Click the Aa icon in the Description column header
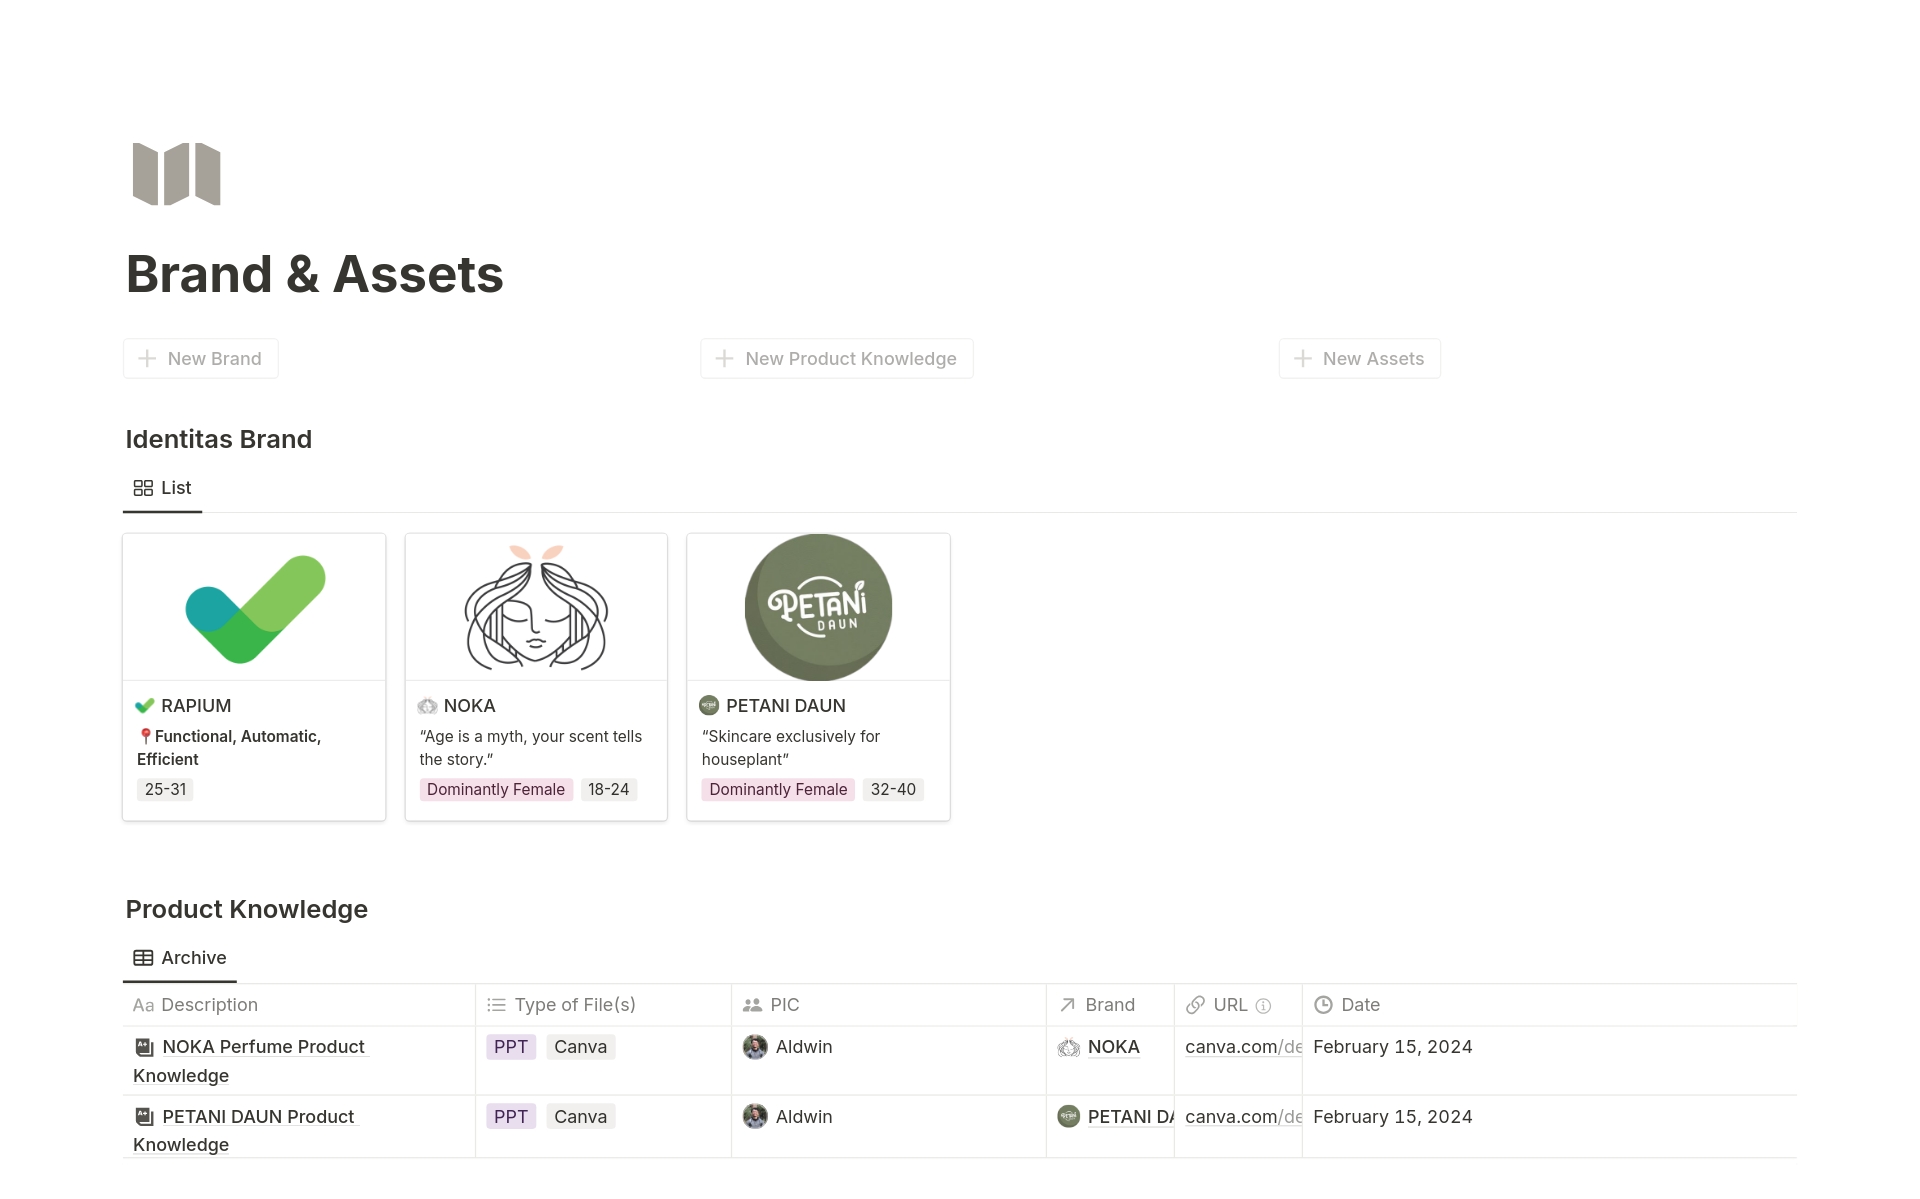Screen dimensions: 1920x1199 tap(143, 1004)
